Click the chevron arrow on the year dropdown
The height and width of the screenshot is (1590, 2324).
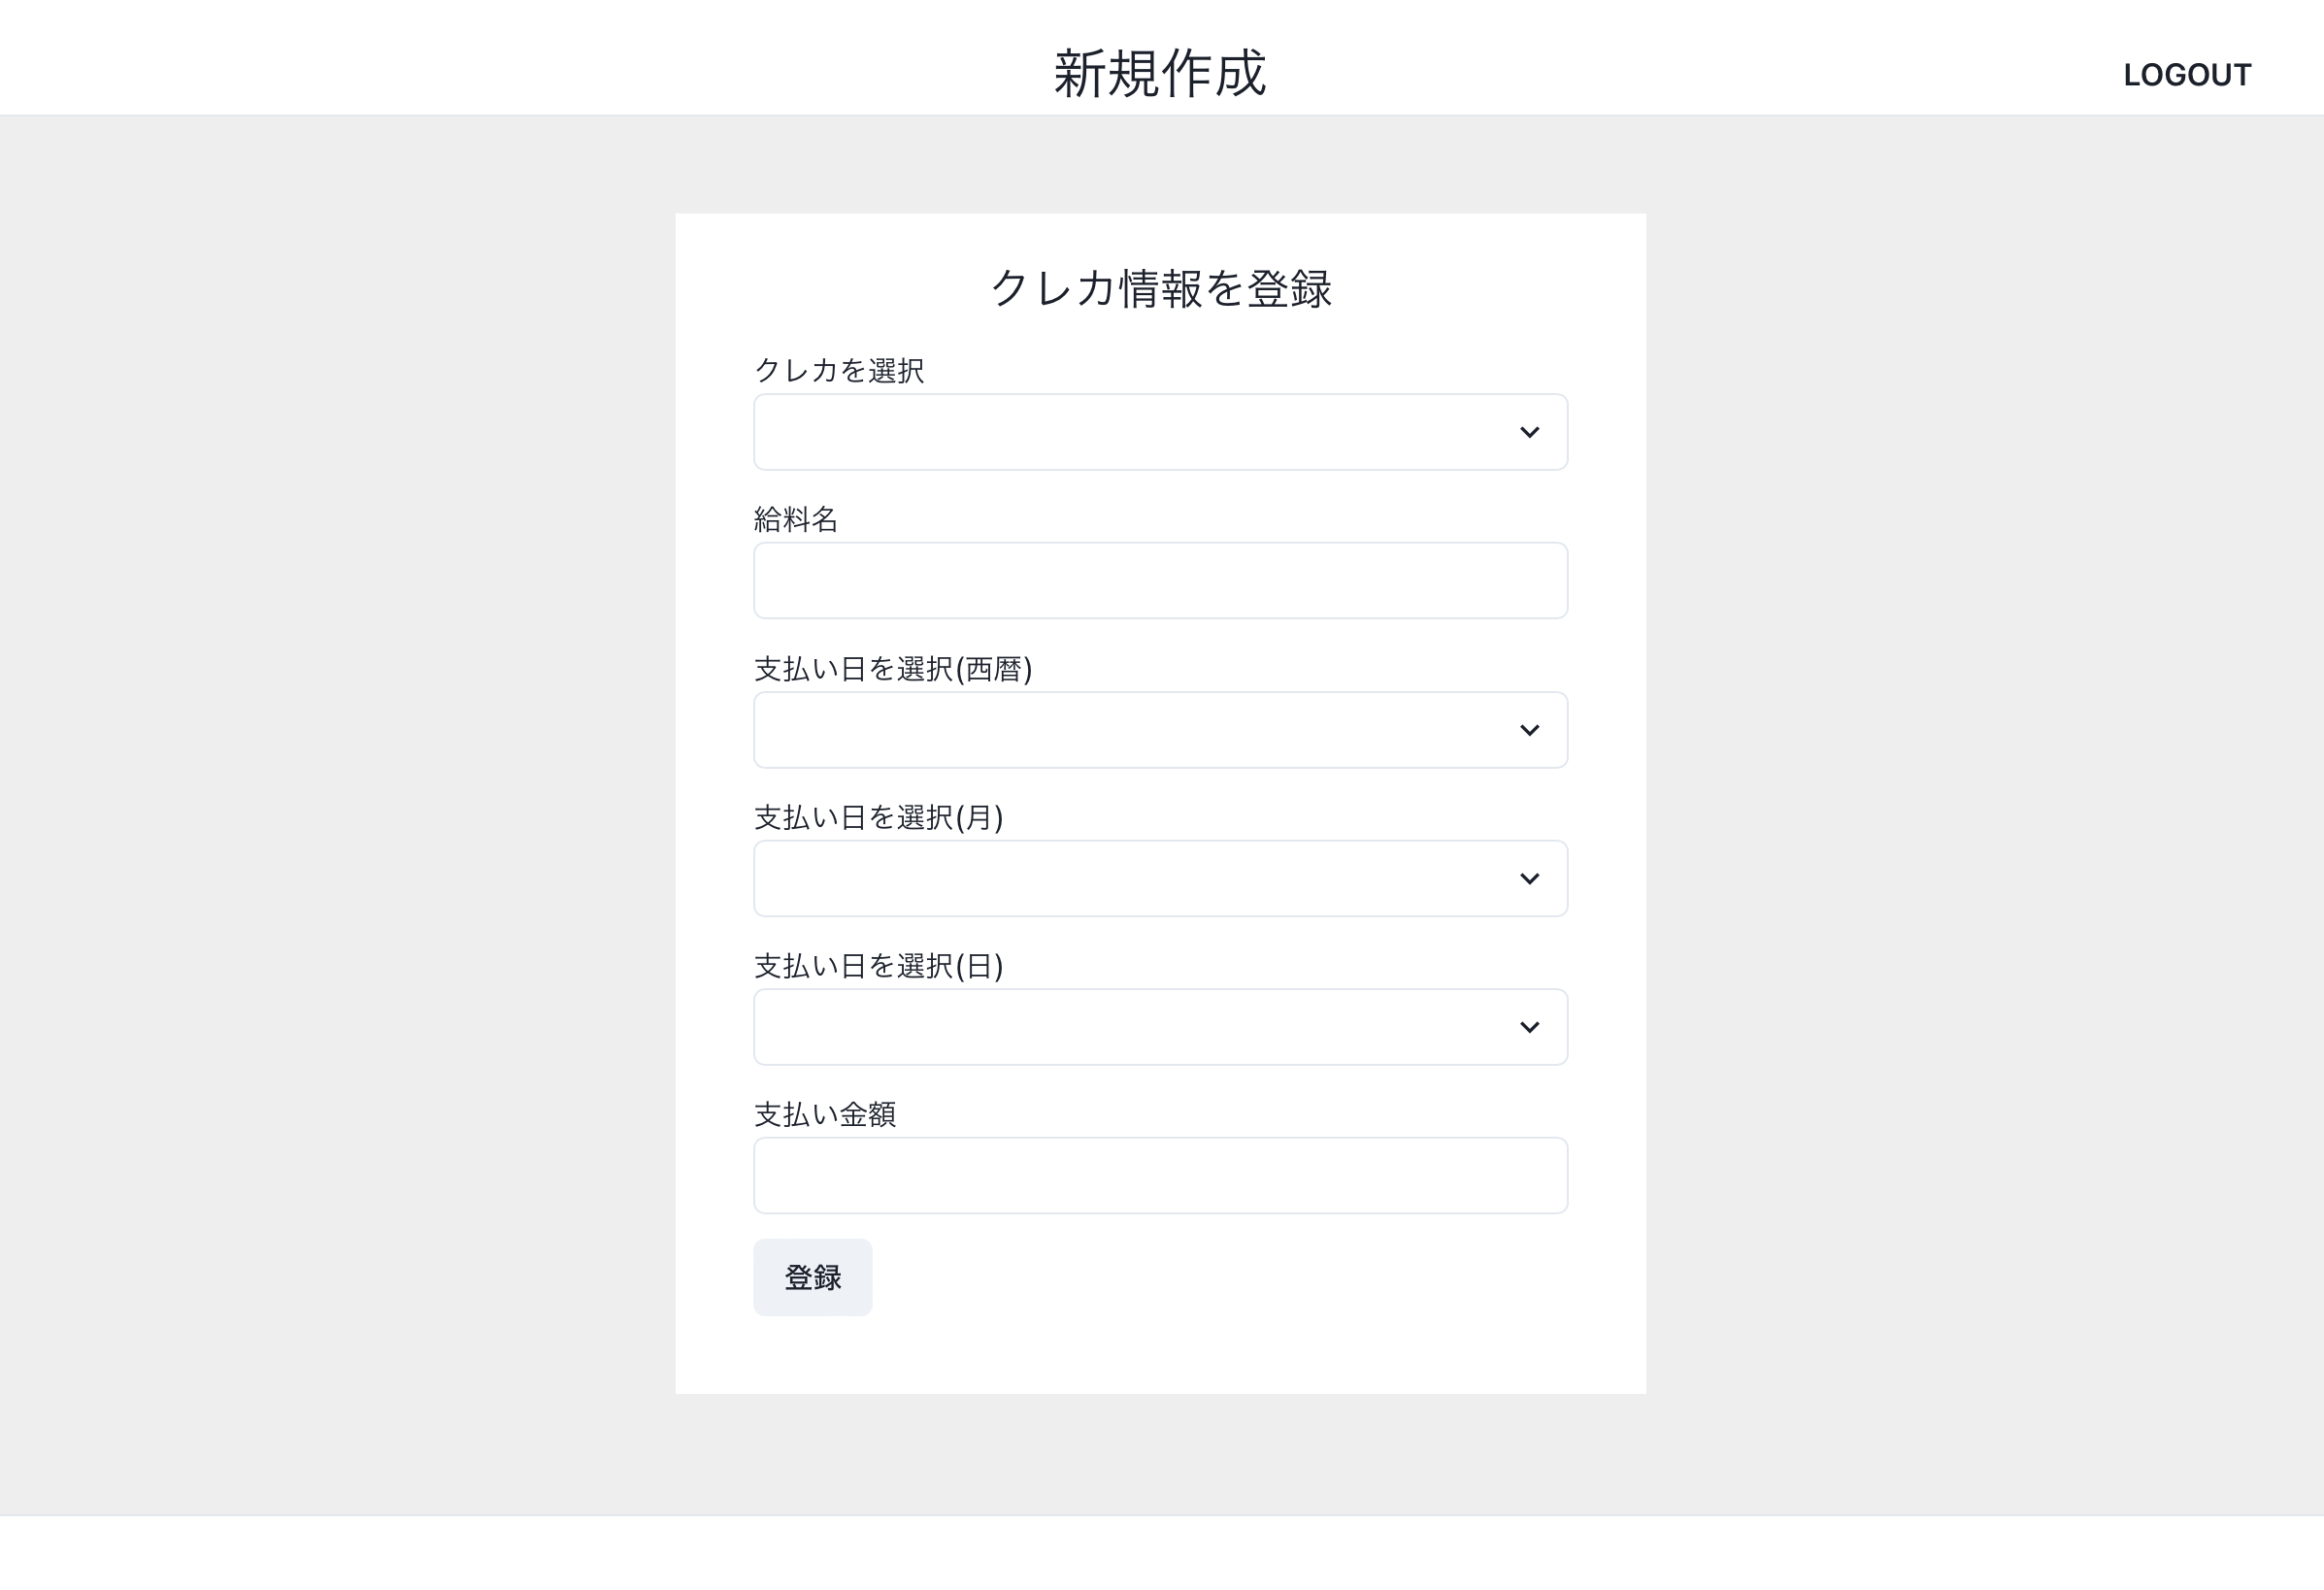click(x=1529, y=730)
